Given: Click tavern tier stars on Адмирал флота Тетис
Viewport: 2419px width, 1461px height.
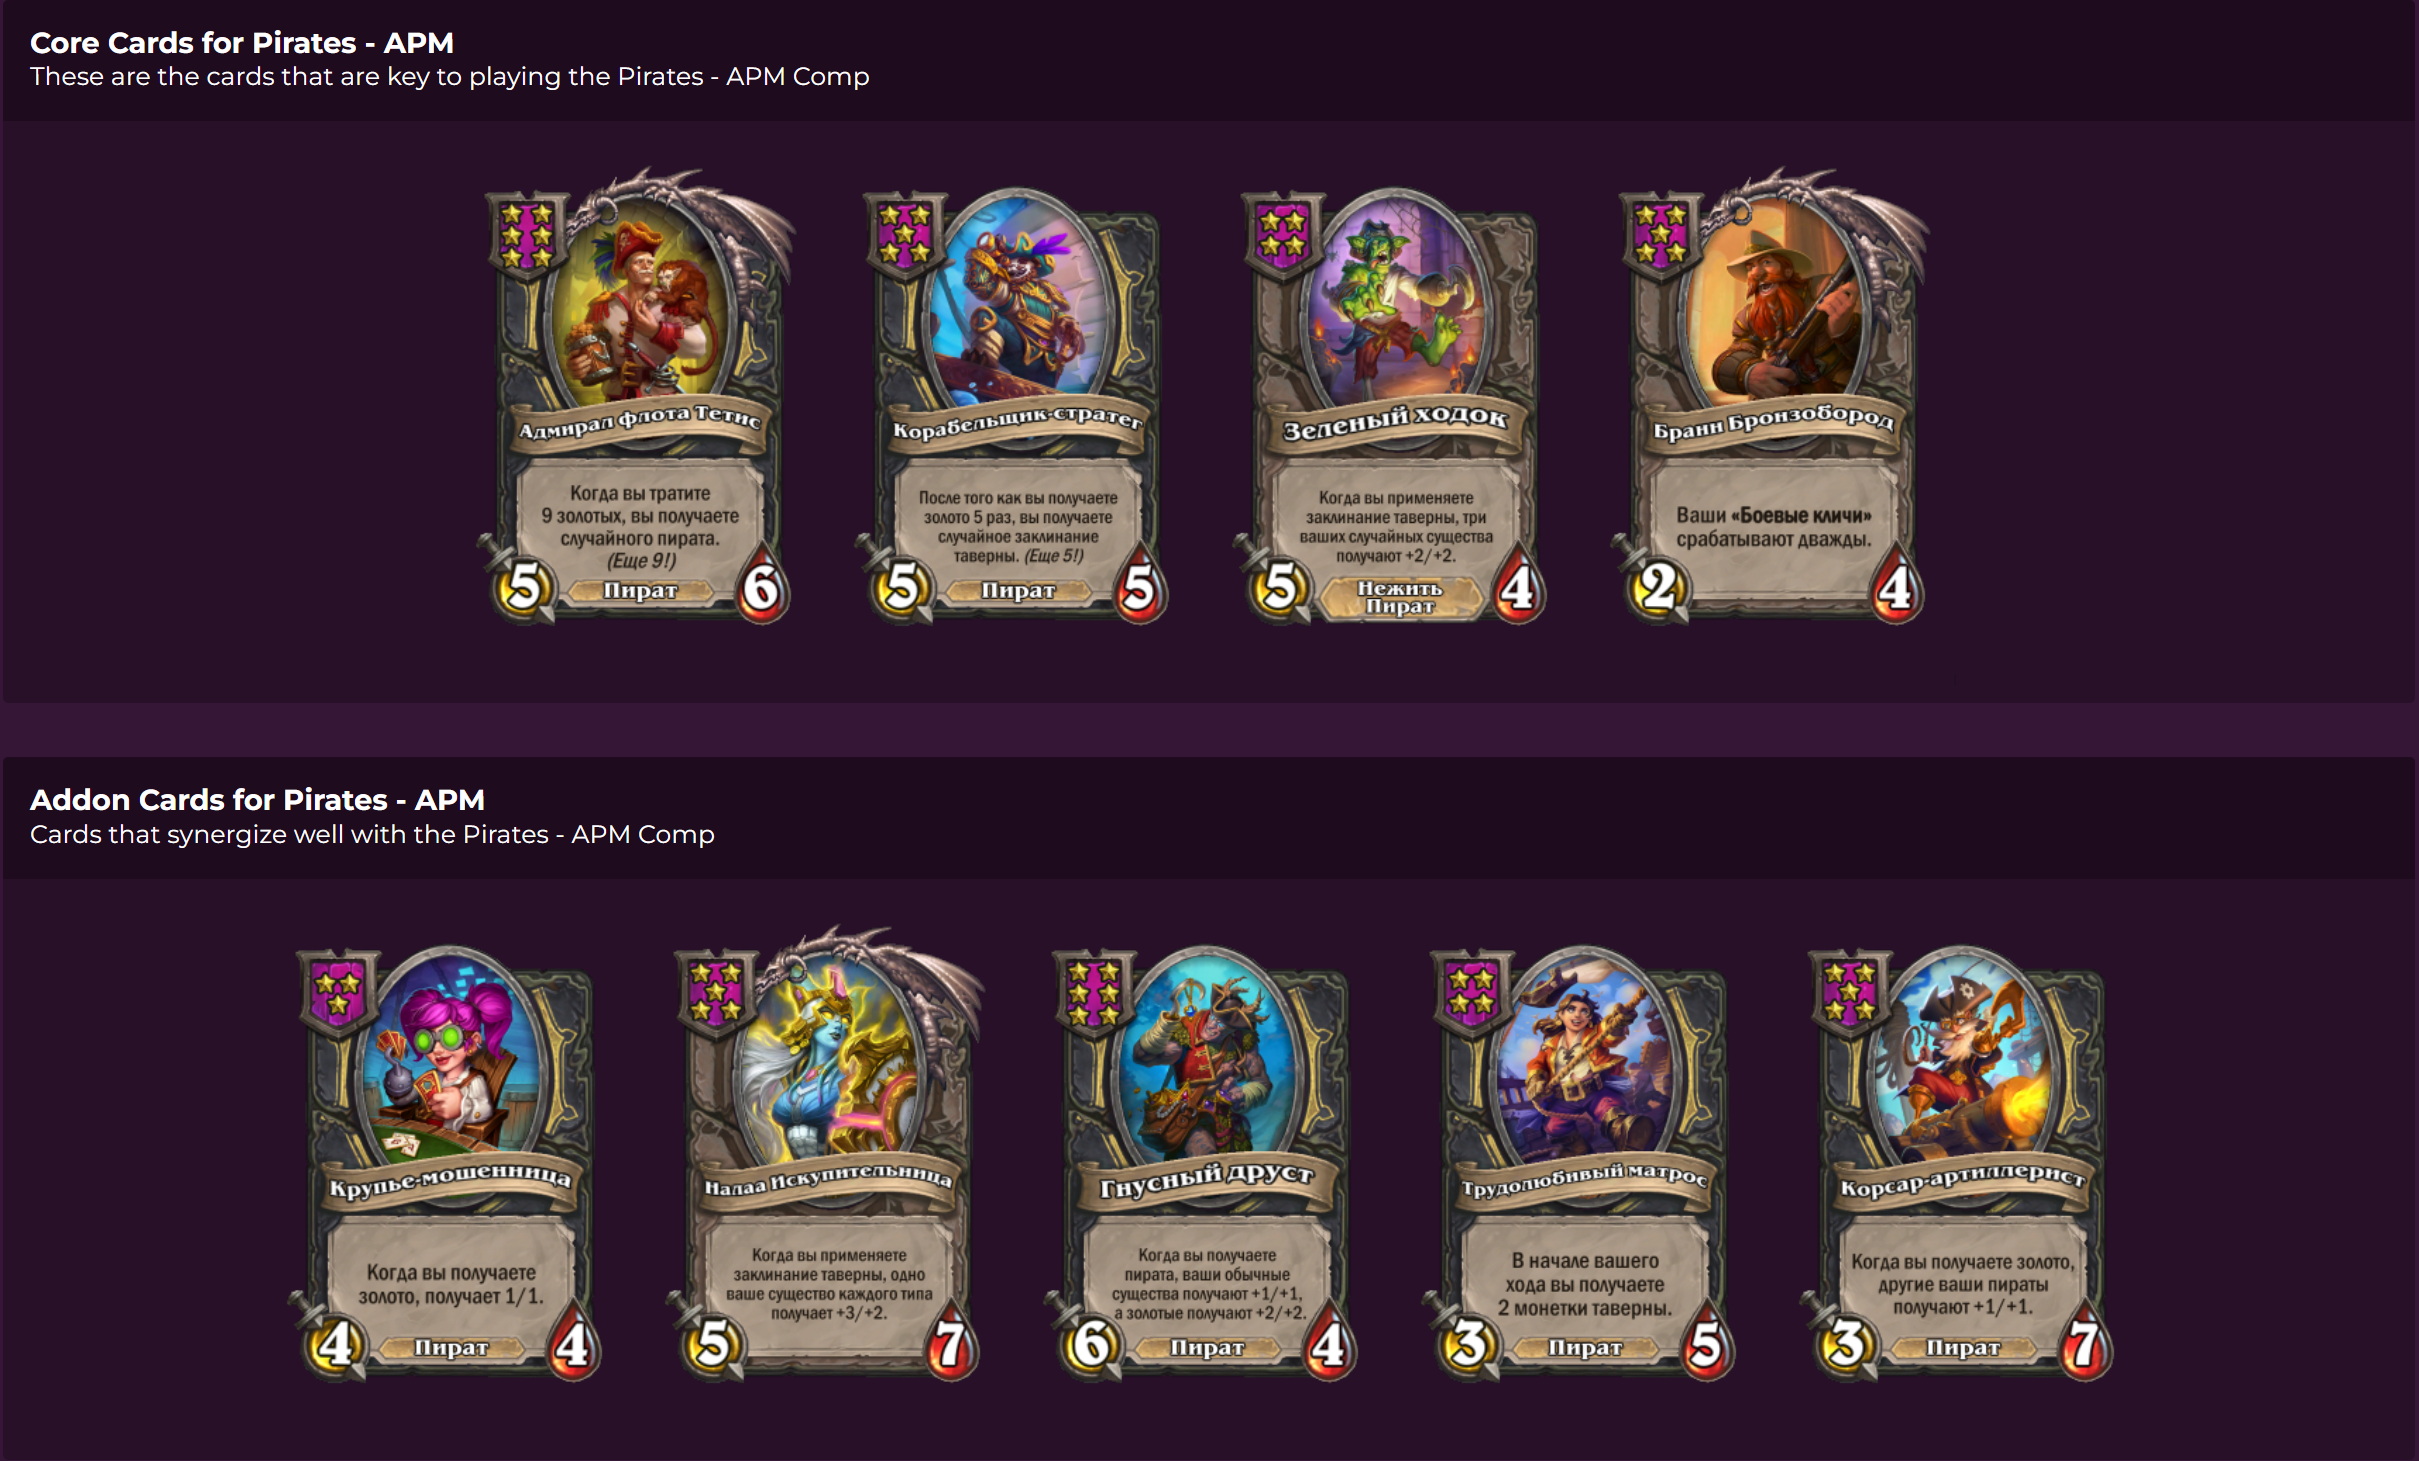Looking at the screenshot, I should [x=527, y=235].
